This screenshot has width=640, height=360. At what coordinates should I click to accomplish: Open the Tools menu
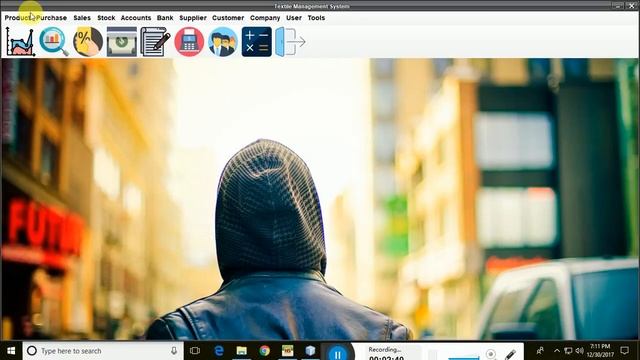316,18
